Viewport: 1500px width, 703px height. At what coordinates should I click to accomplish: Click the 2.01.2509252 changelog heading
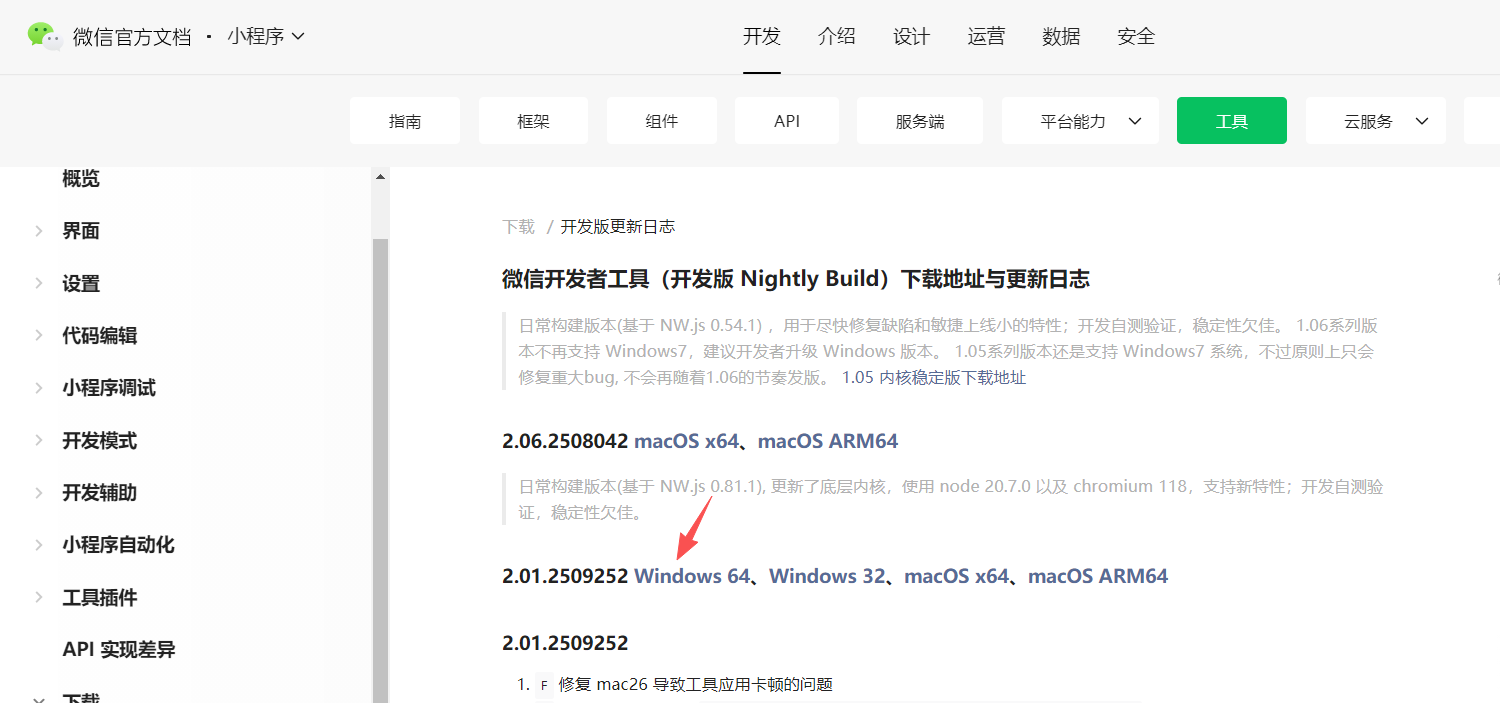565,643
